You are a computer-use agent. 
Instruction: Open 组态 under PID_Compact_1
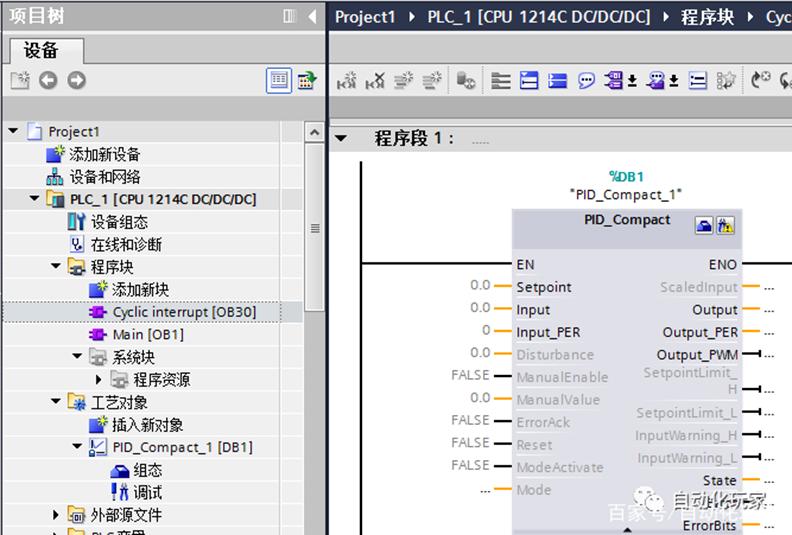pos(147,470)
